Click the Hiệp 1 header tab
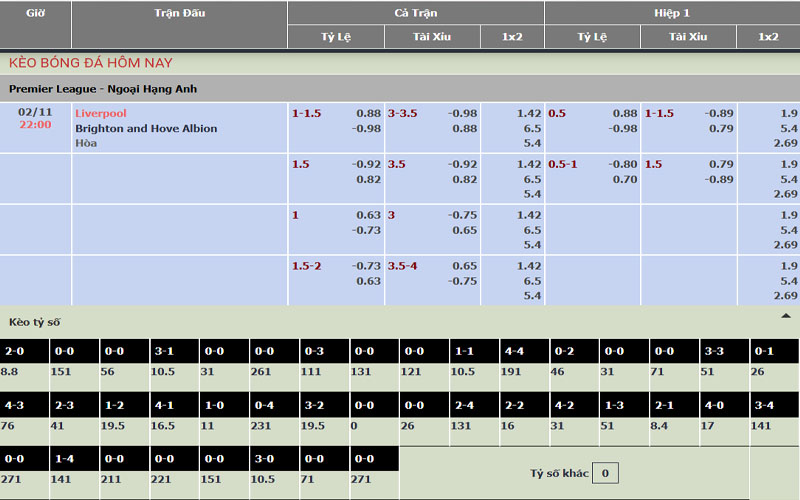Screen dimensions: 800x500 click(672, 13)
